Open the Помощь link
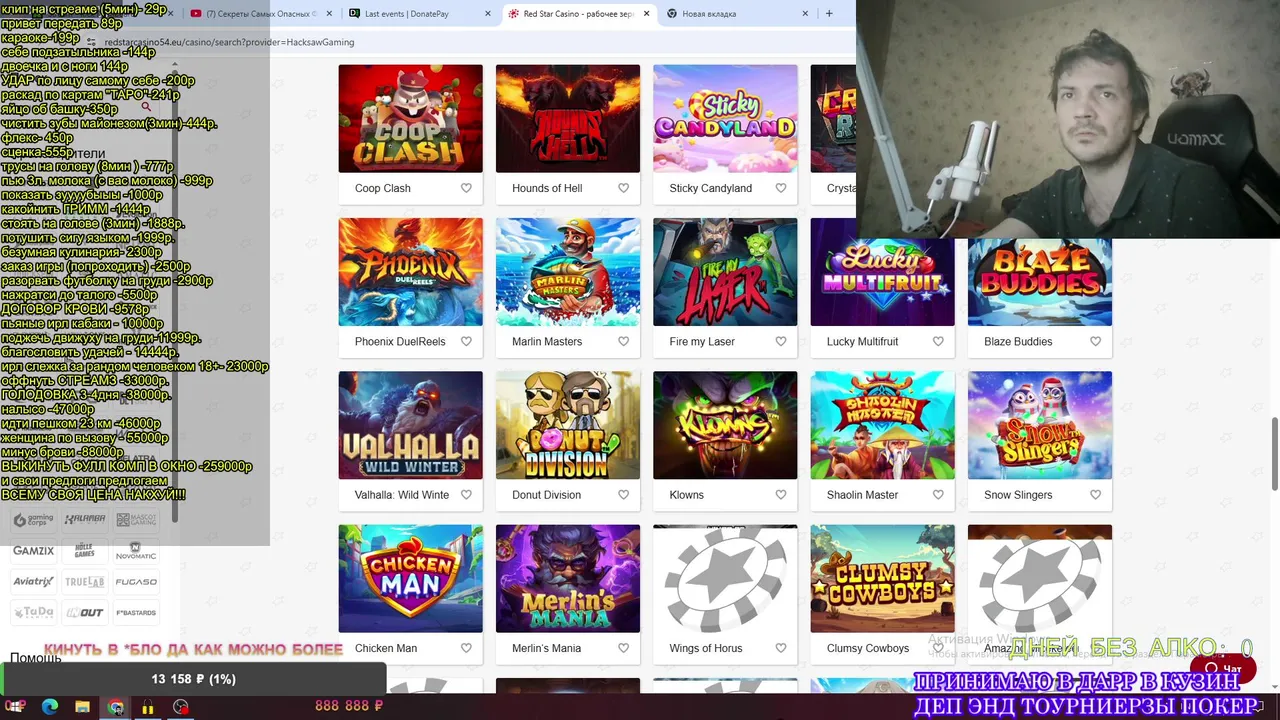 (x=36, y=658)
